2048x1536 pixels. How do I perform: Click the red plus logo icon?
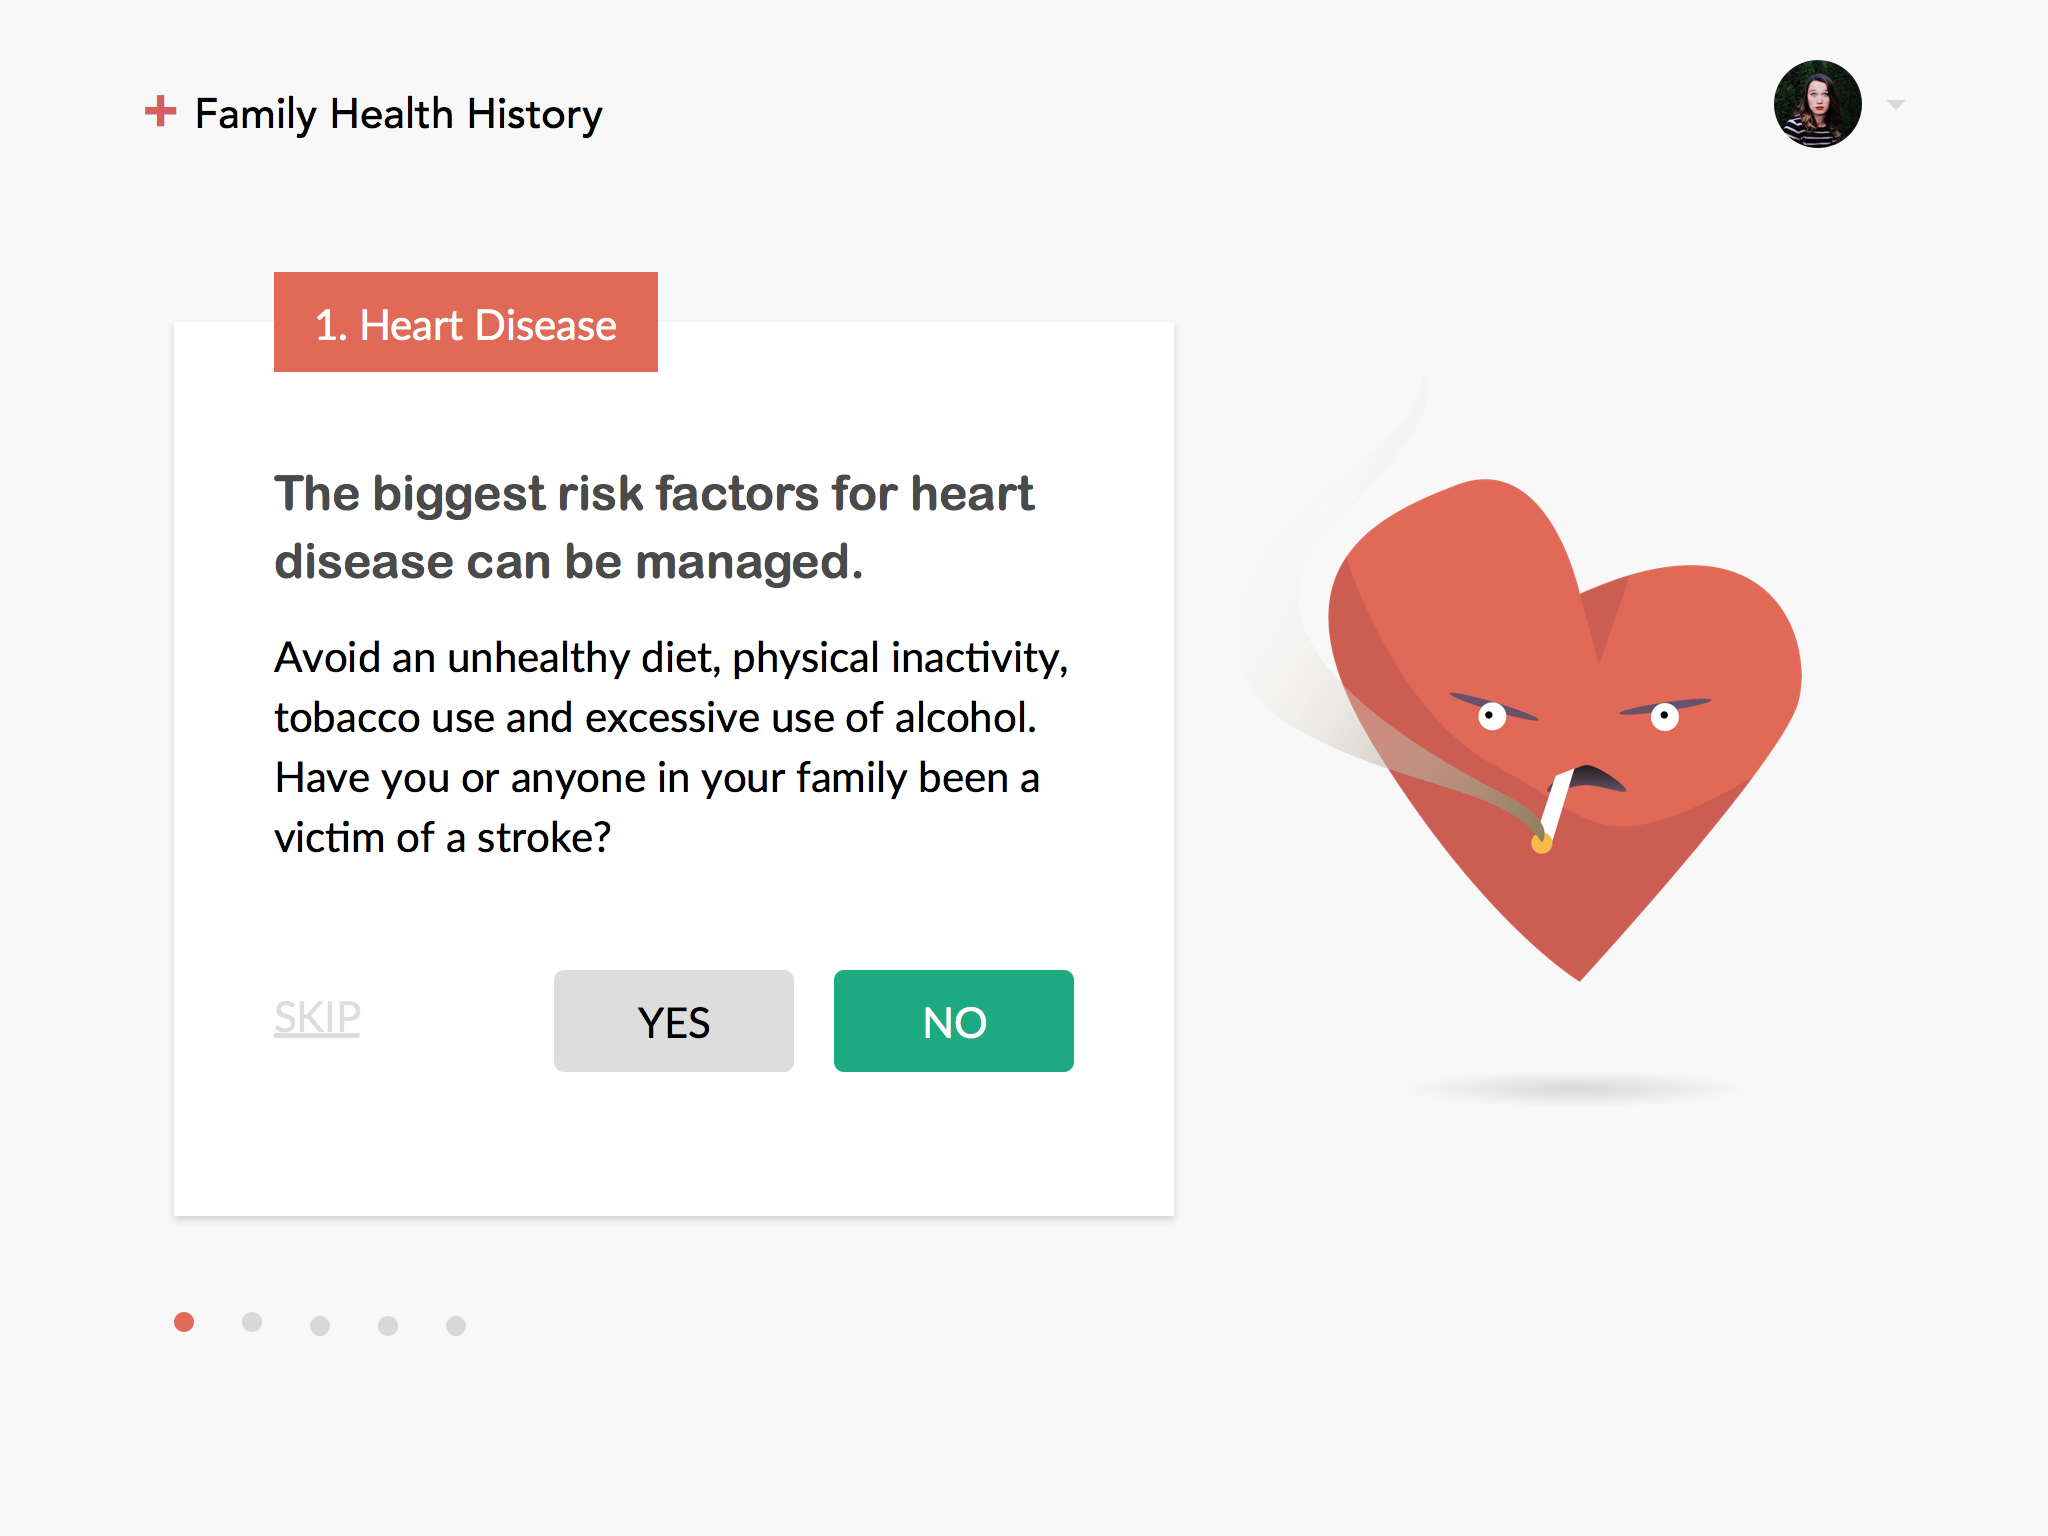tap(160, 111)
